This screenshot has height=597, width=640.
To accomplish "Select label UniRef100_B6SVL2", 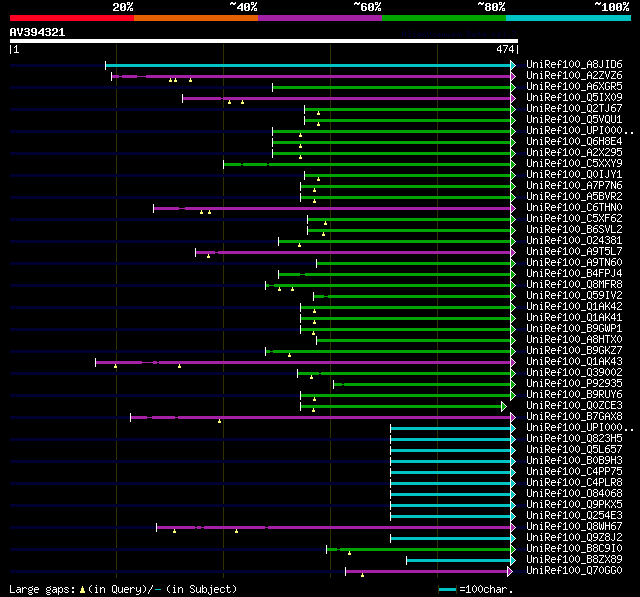I will (x=574, y=230).
